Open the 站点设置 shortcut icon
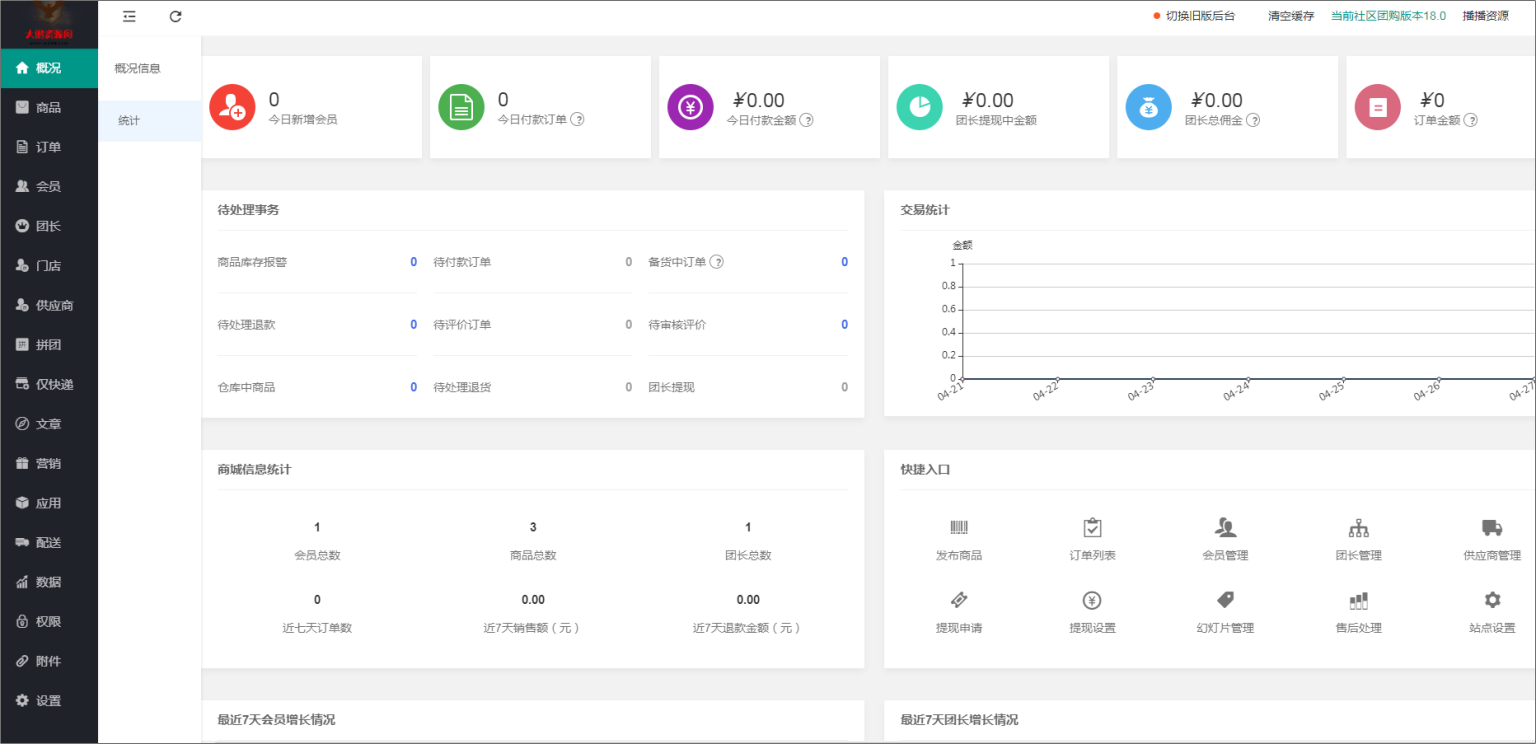The image size is (1536, 744). (1491, 600)
